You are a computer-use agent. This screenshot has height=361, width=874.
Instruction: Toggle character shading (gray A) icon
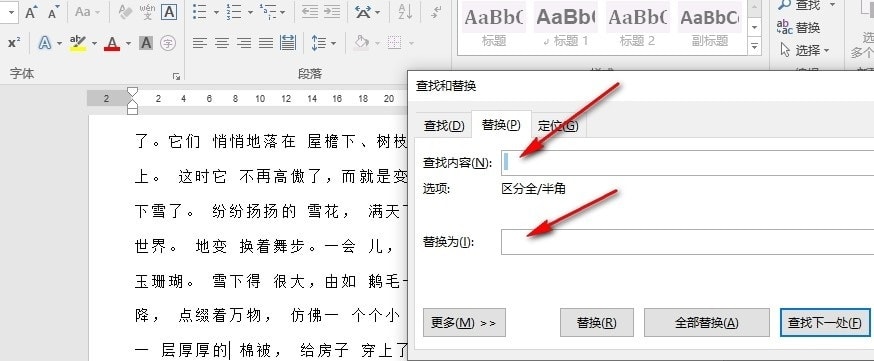(146, 43)
